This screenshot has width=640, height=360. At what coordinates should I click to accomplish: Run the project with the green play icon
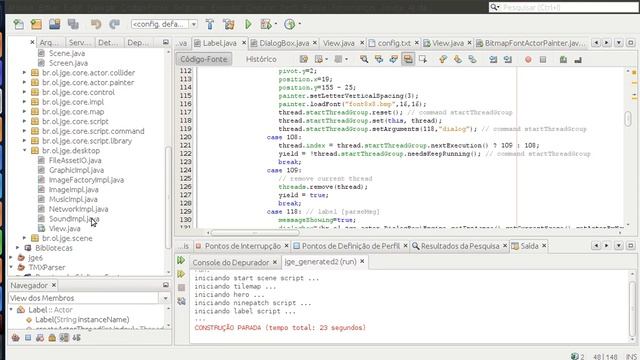point(248,24)
